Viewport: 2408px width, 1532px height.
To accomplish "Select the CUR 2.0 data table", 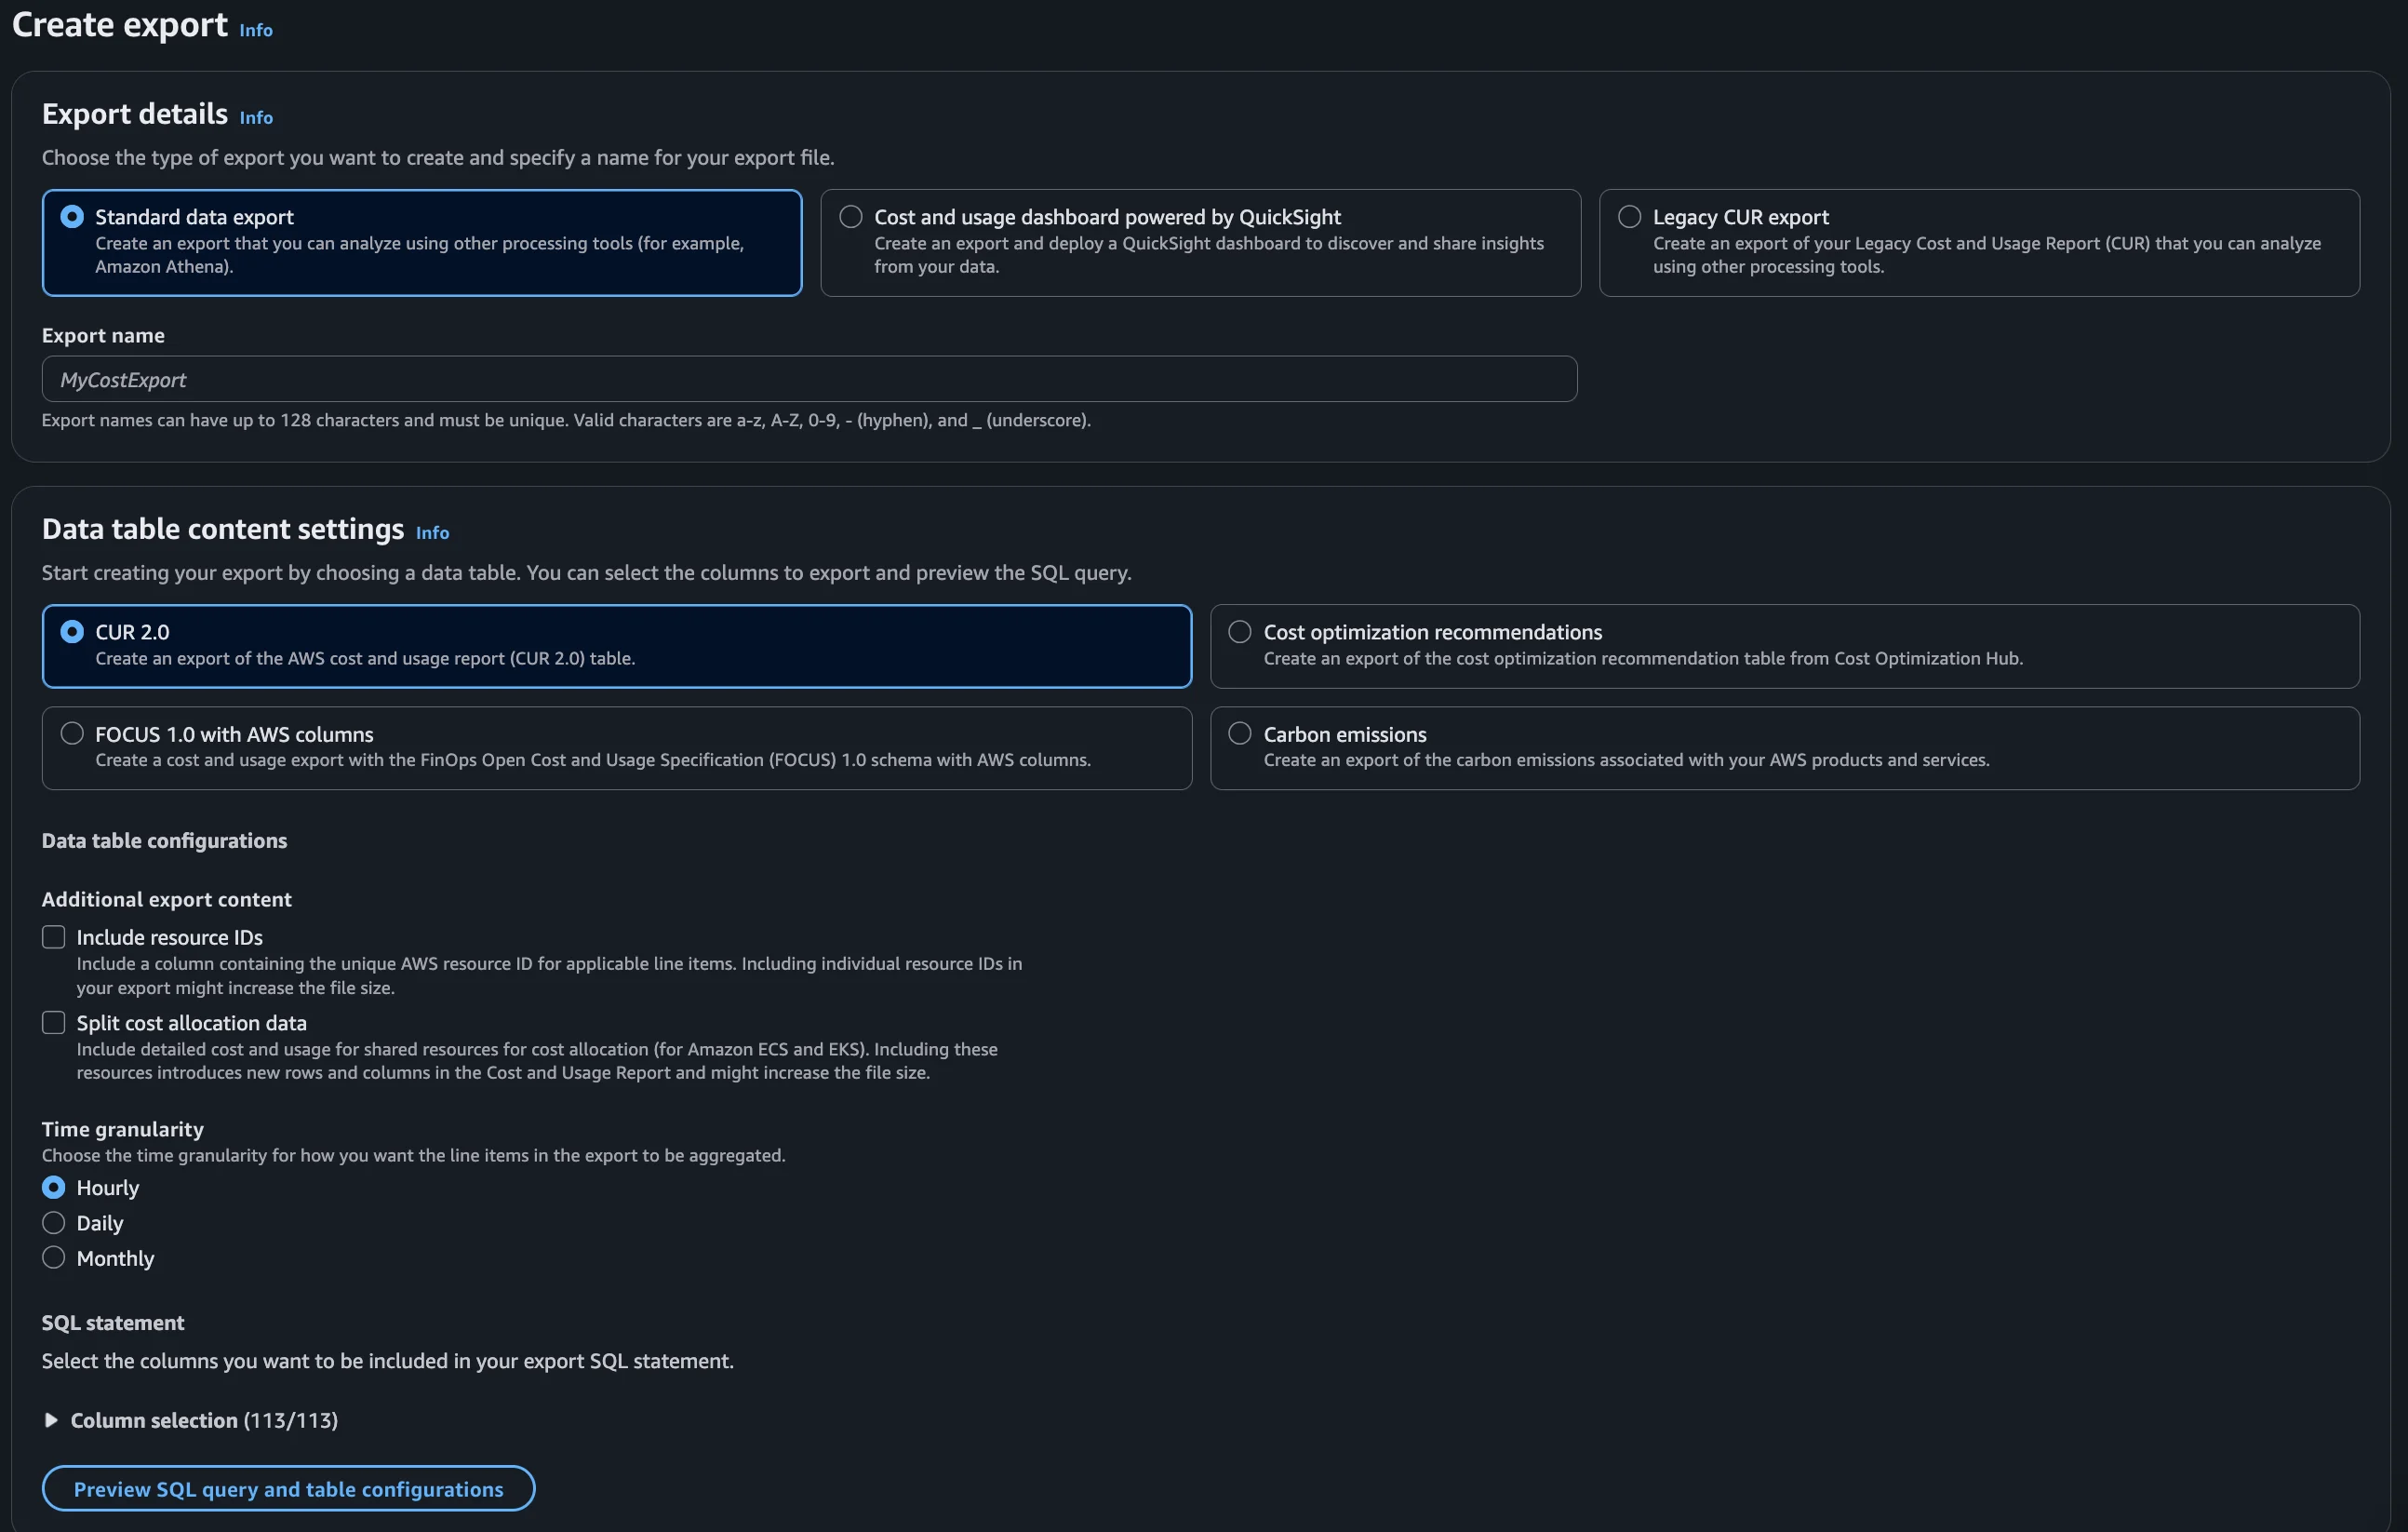I will [617, 646].
